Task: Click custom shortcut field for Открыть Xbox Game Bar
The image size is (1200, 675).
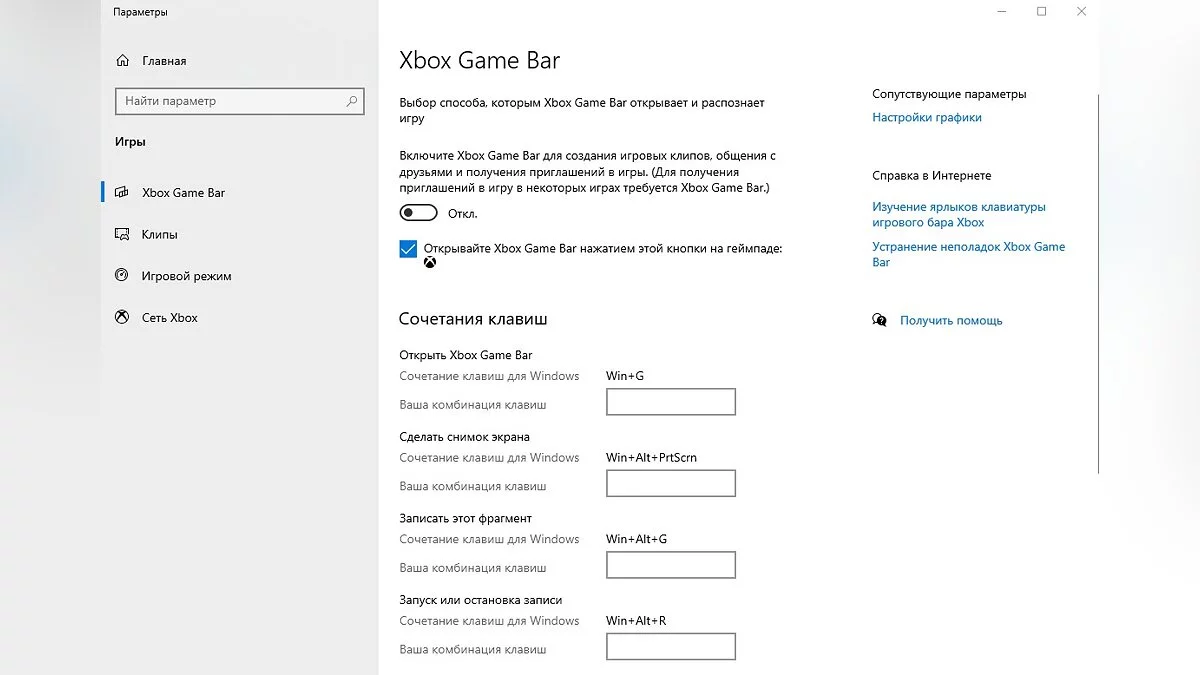Action: tap(671, 402)
